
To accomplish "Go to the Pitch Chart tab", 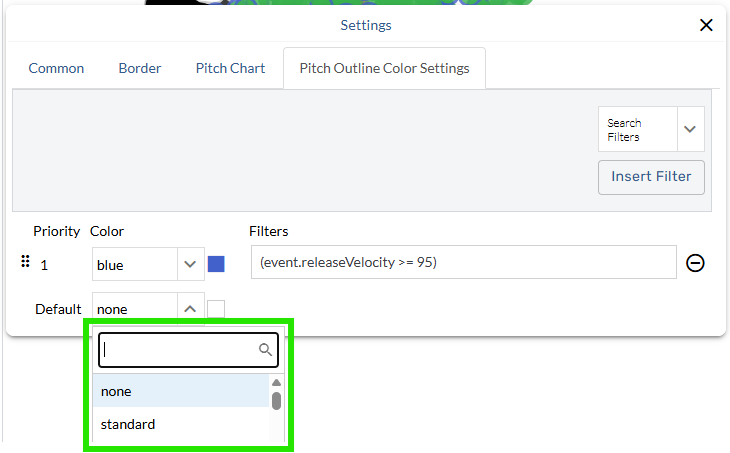I will pos(230,68).
